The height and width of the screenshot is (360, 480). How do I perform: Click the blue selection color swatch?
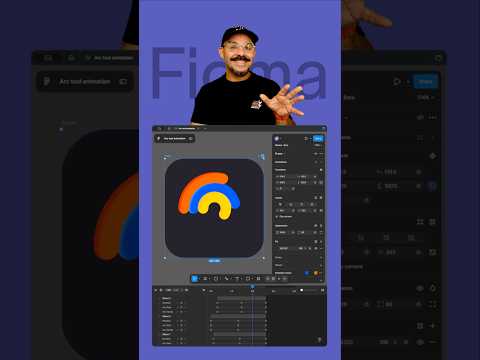pos(307,273)
